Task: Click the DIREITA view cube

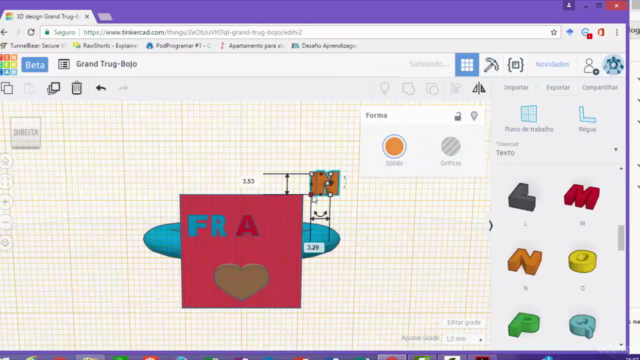Action: click(26, 133)
